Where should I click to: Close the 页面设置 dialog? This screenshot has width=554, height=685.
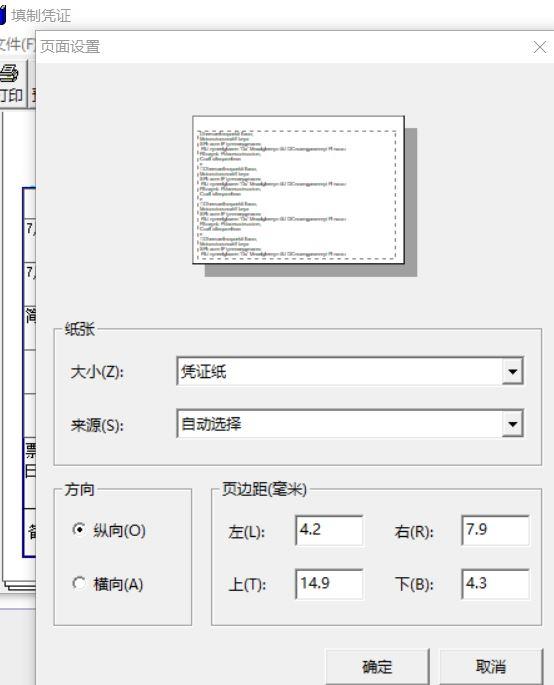540,47
